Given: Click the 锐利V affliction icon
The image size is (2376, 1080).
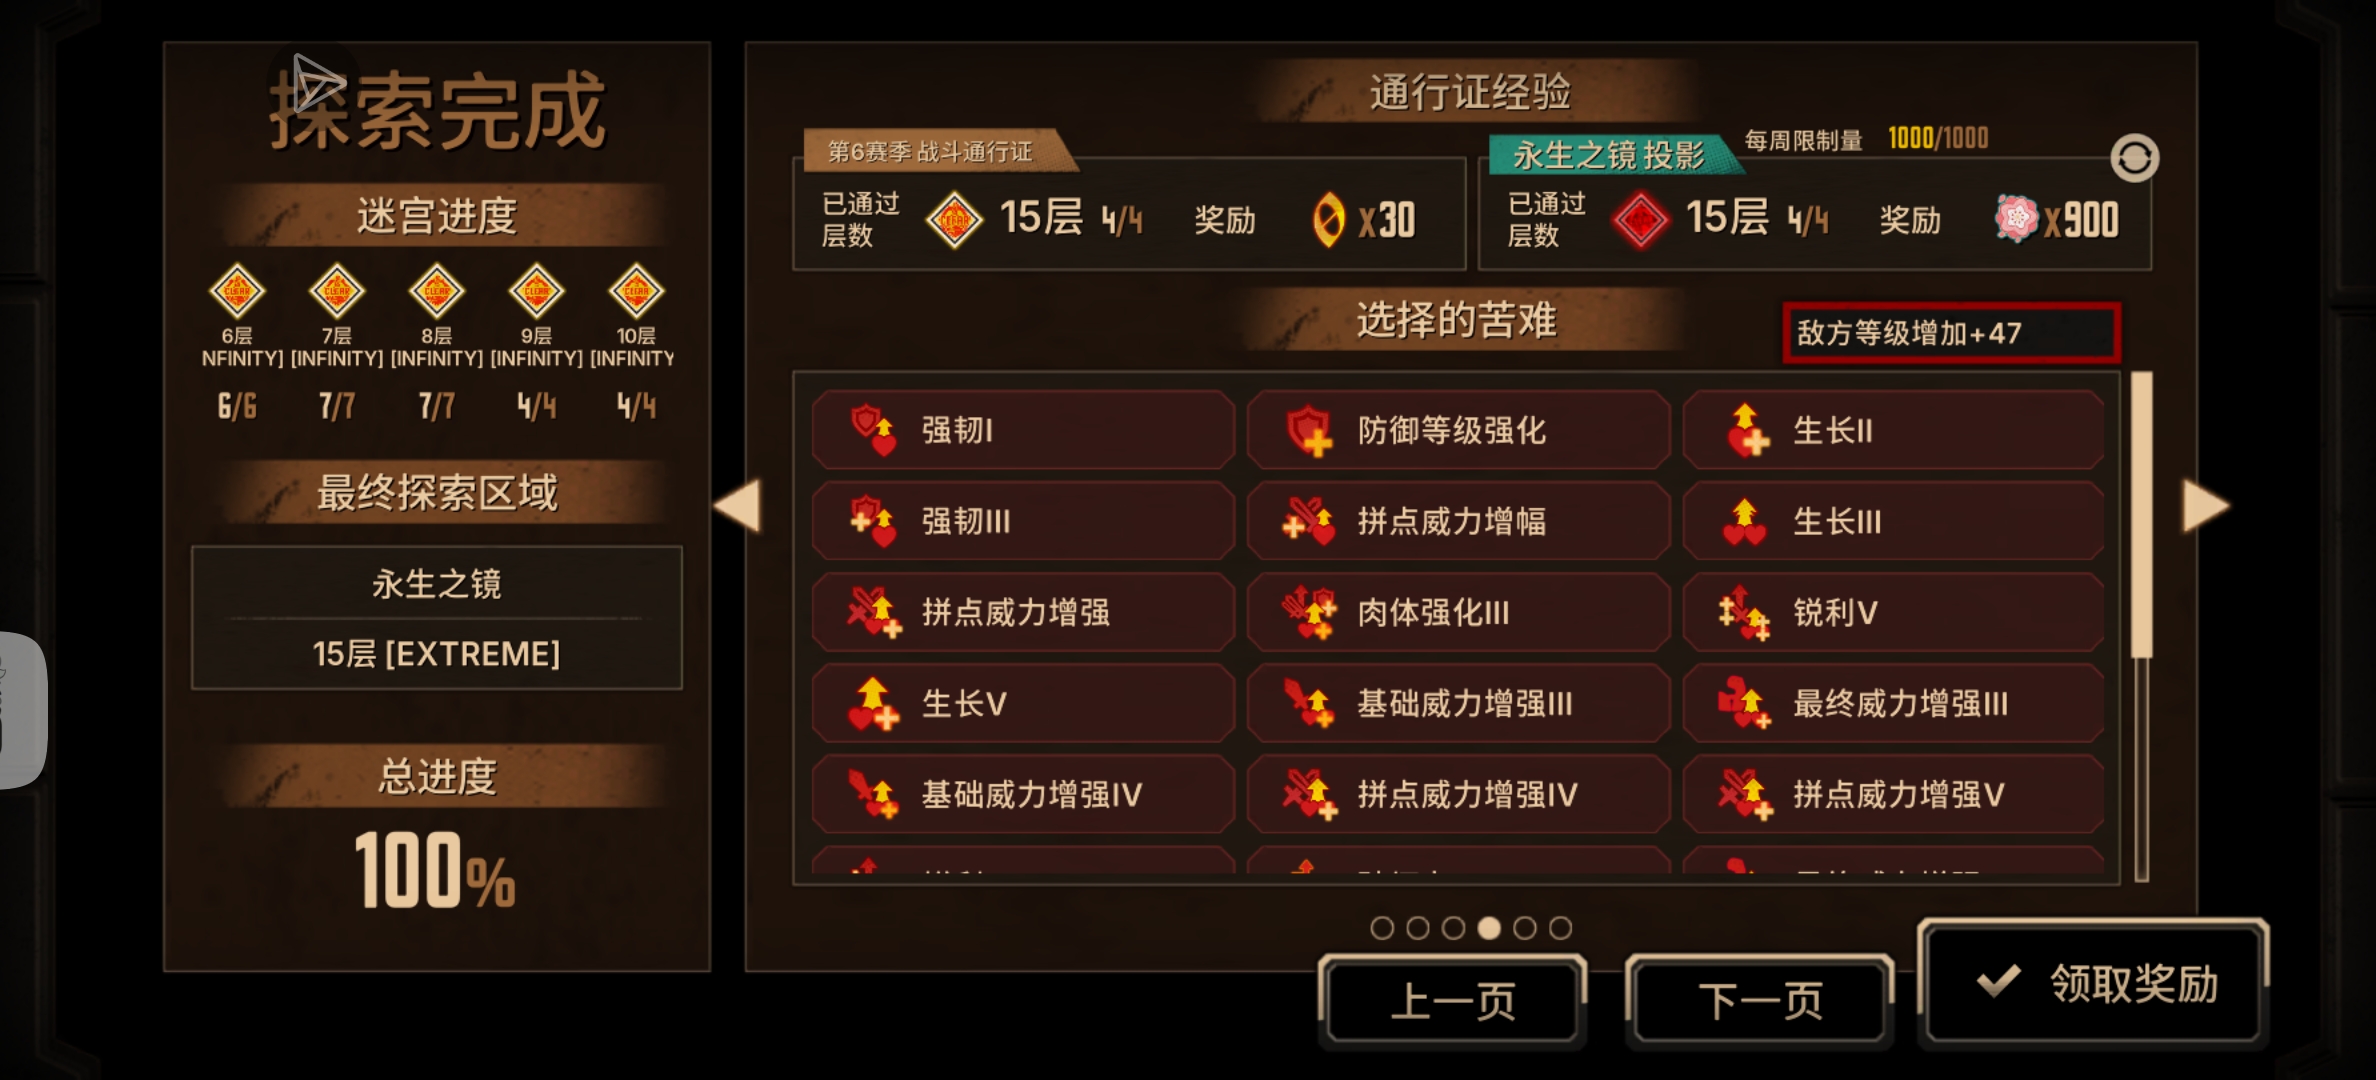Looking at the screenshot, I should (1744, 612).
